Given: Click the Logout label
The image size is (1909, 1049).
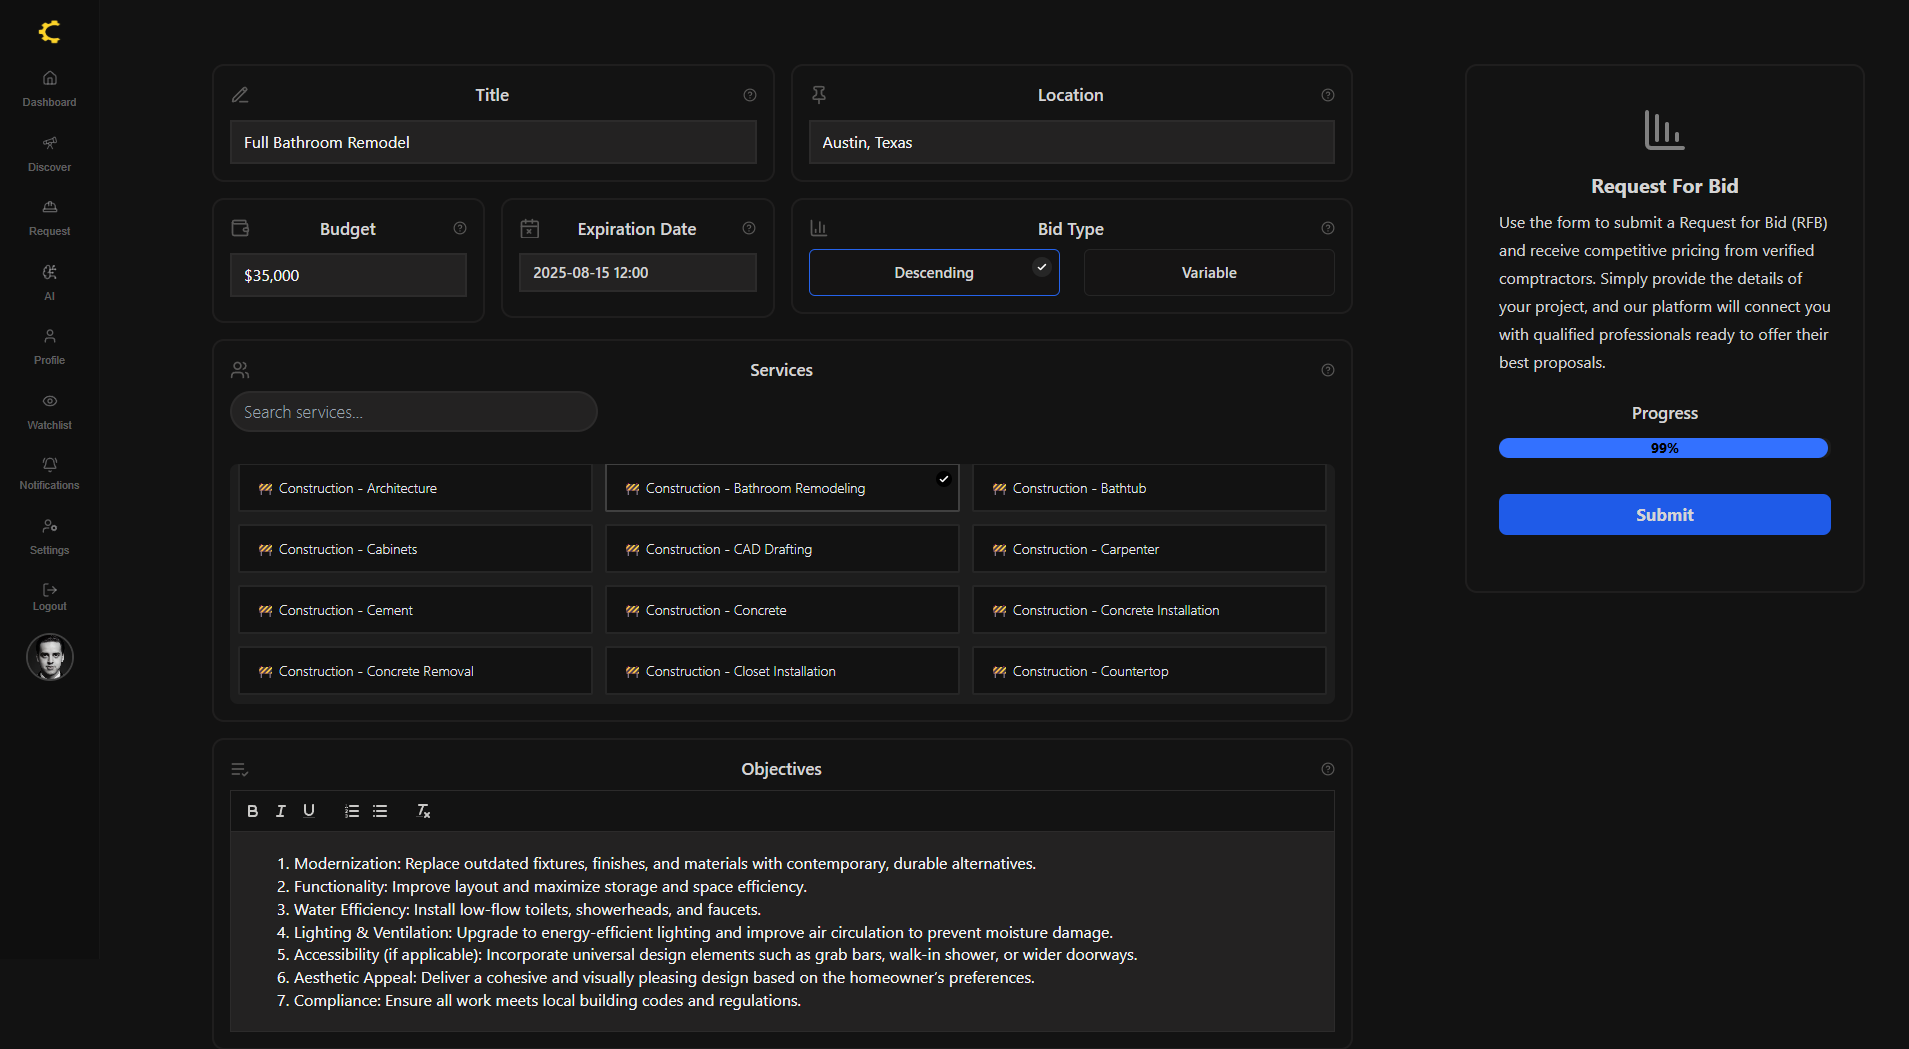Looking at the screenshot, I should tap(50, 606).
